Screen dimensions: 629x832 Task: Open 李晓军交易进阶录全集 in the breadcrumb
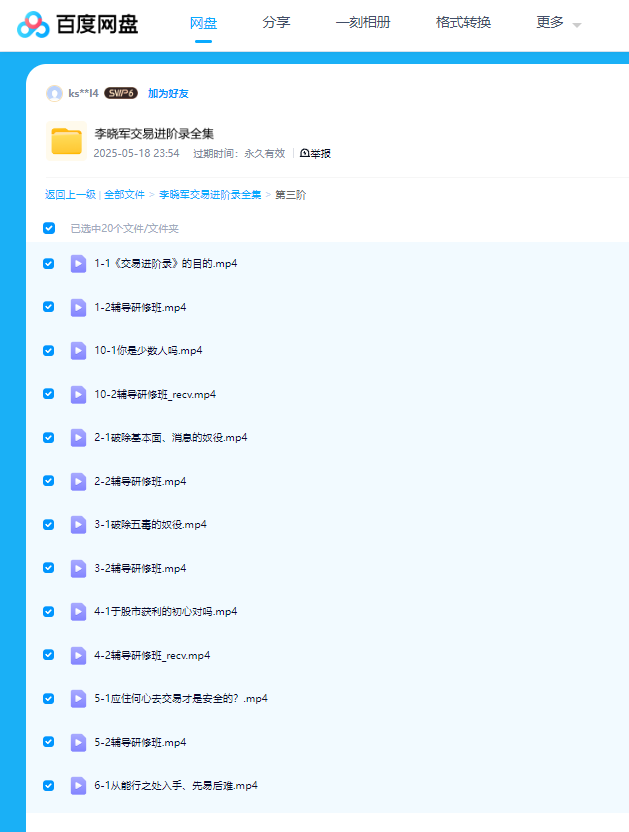pos(210,195)
